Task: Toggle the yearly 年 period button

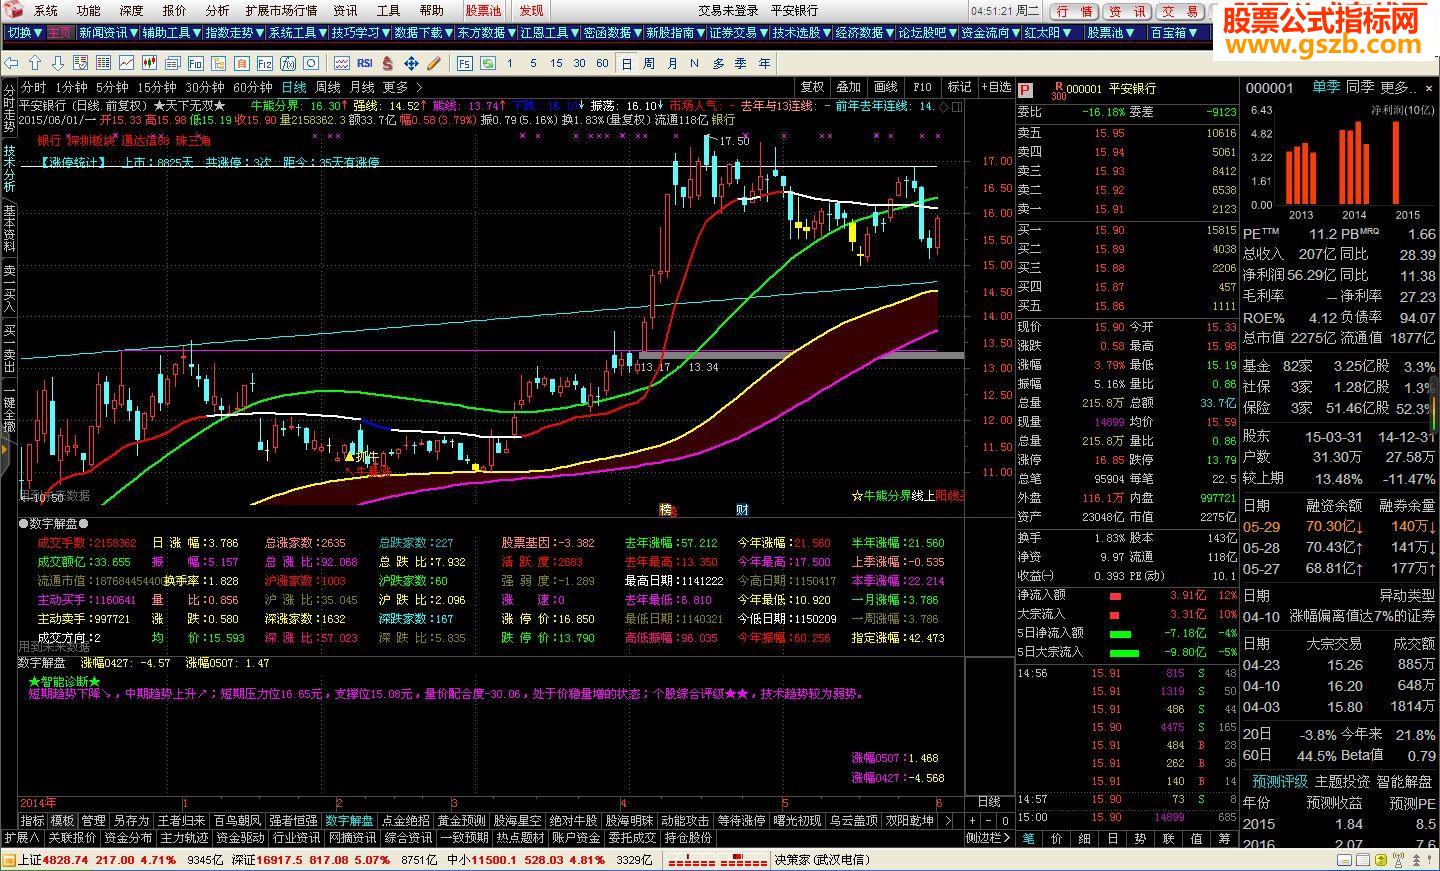Action: (x=764, y=63)
